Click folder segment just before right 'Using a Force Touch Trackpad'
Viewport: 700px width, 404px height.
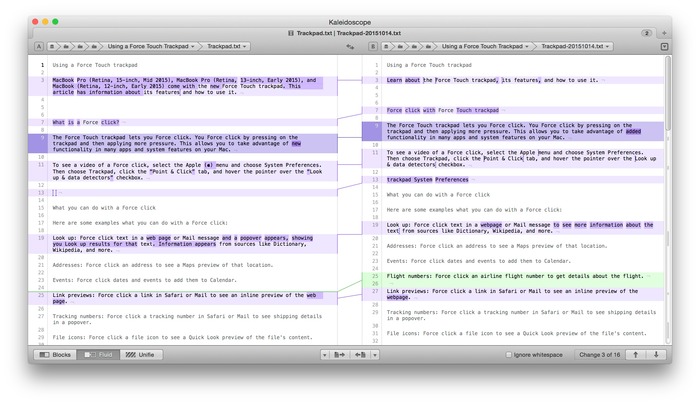428,46
